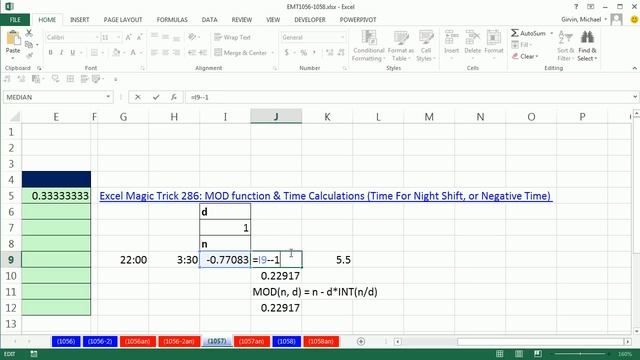The width and height of the screenshot is (640, 360).
Task: Click the Increase Decimal icon
Action: coord(330,52)
